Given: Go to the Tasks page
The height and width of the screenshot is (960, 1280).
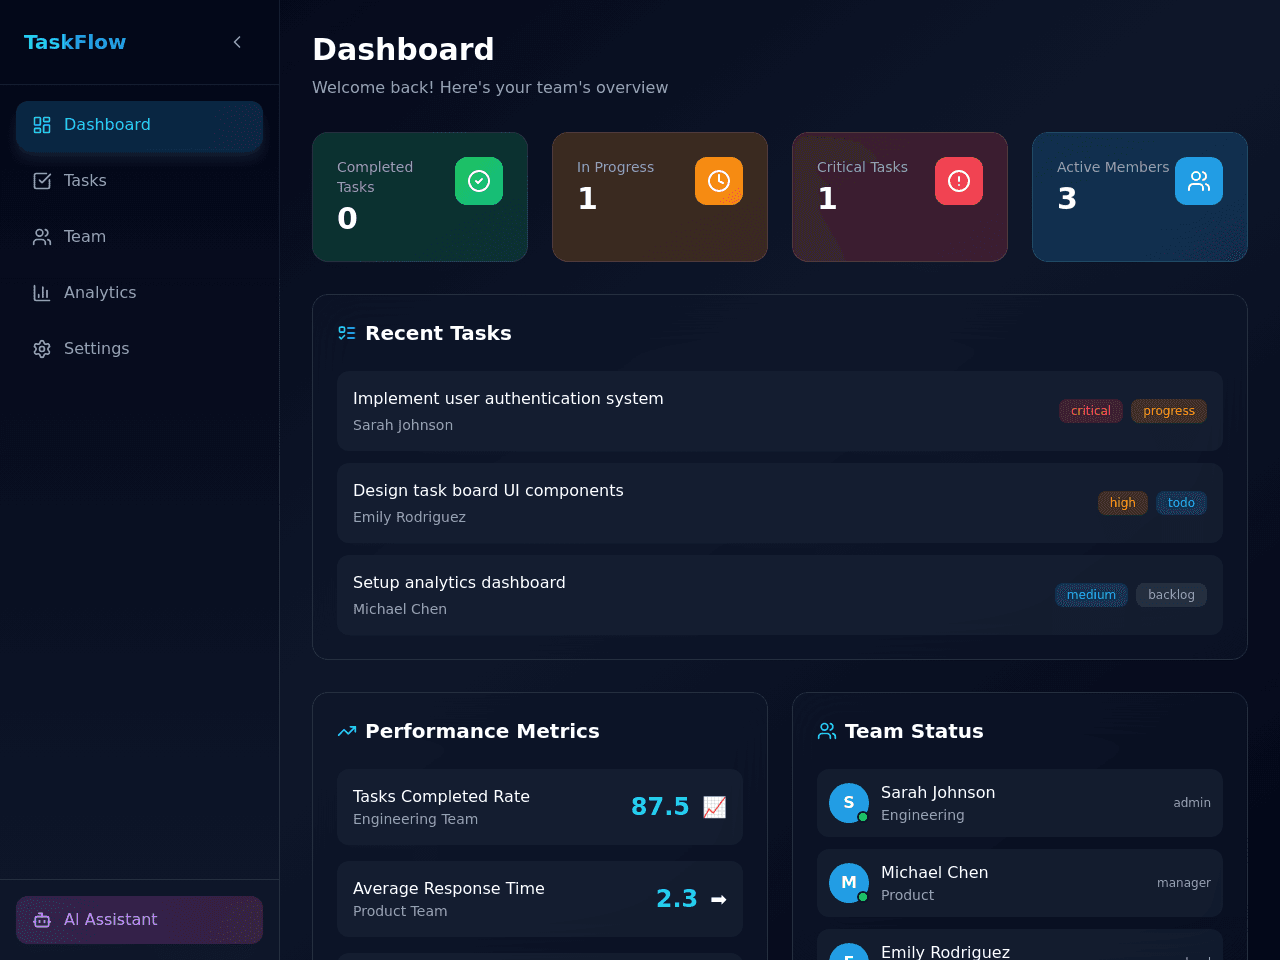Looking at the screenshot, I should (x=139, y=181).
